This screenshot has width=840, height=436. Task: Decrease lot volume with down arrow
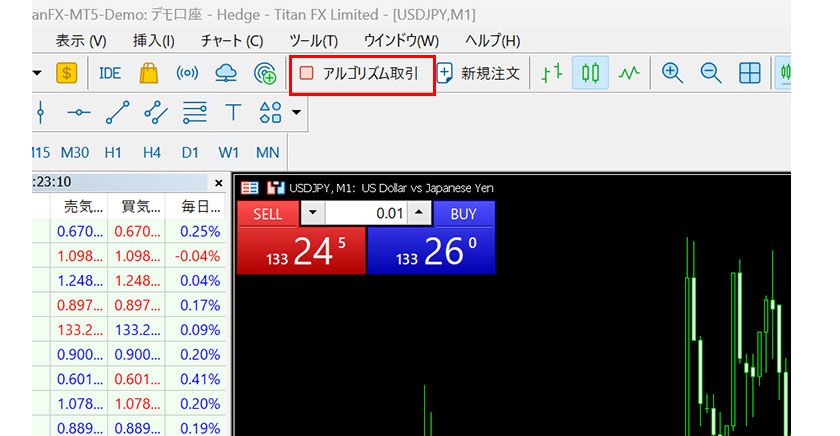[313, 213]
